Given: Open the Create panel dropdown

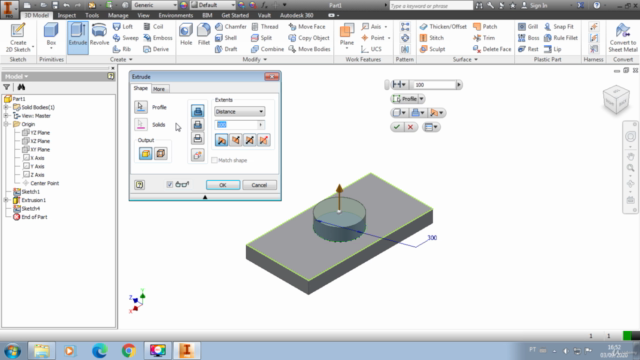Looking at the screenshot, I should coord(121,60).
